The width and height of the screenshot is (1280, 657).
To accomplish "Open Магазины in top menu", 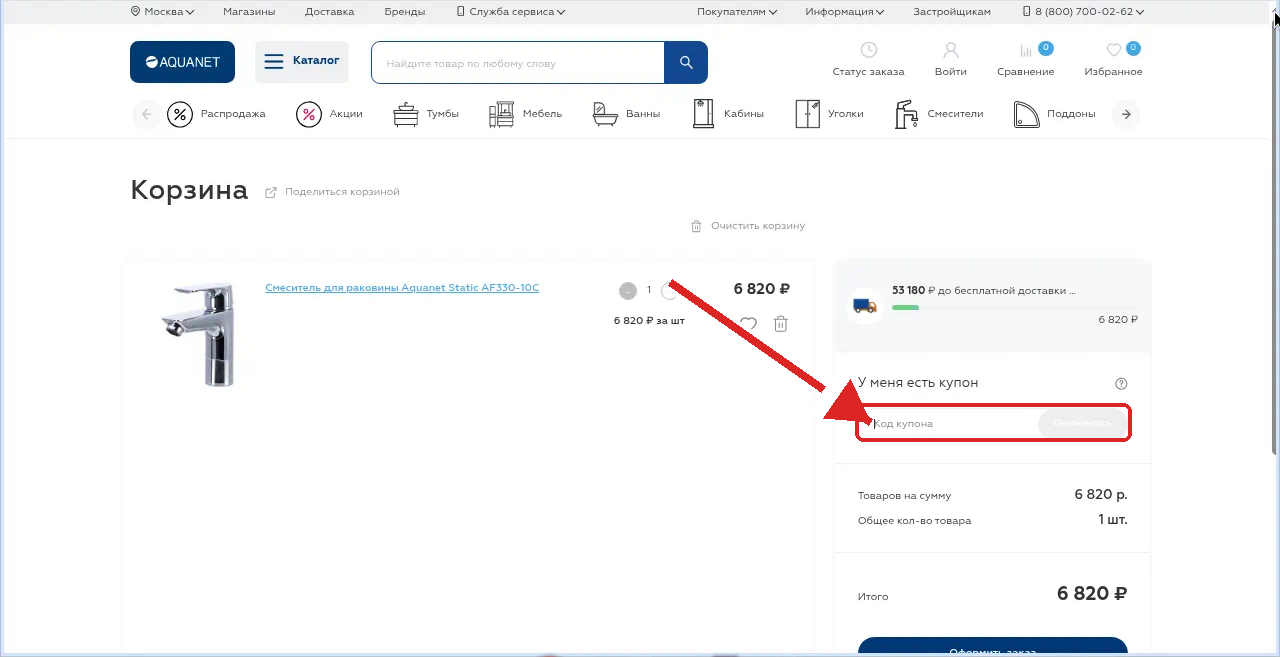I will (x=249, y=12).
